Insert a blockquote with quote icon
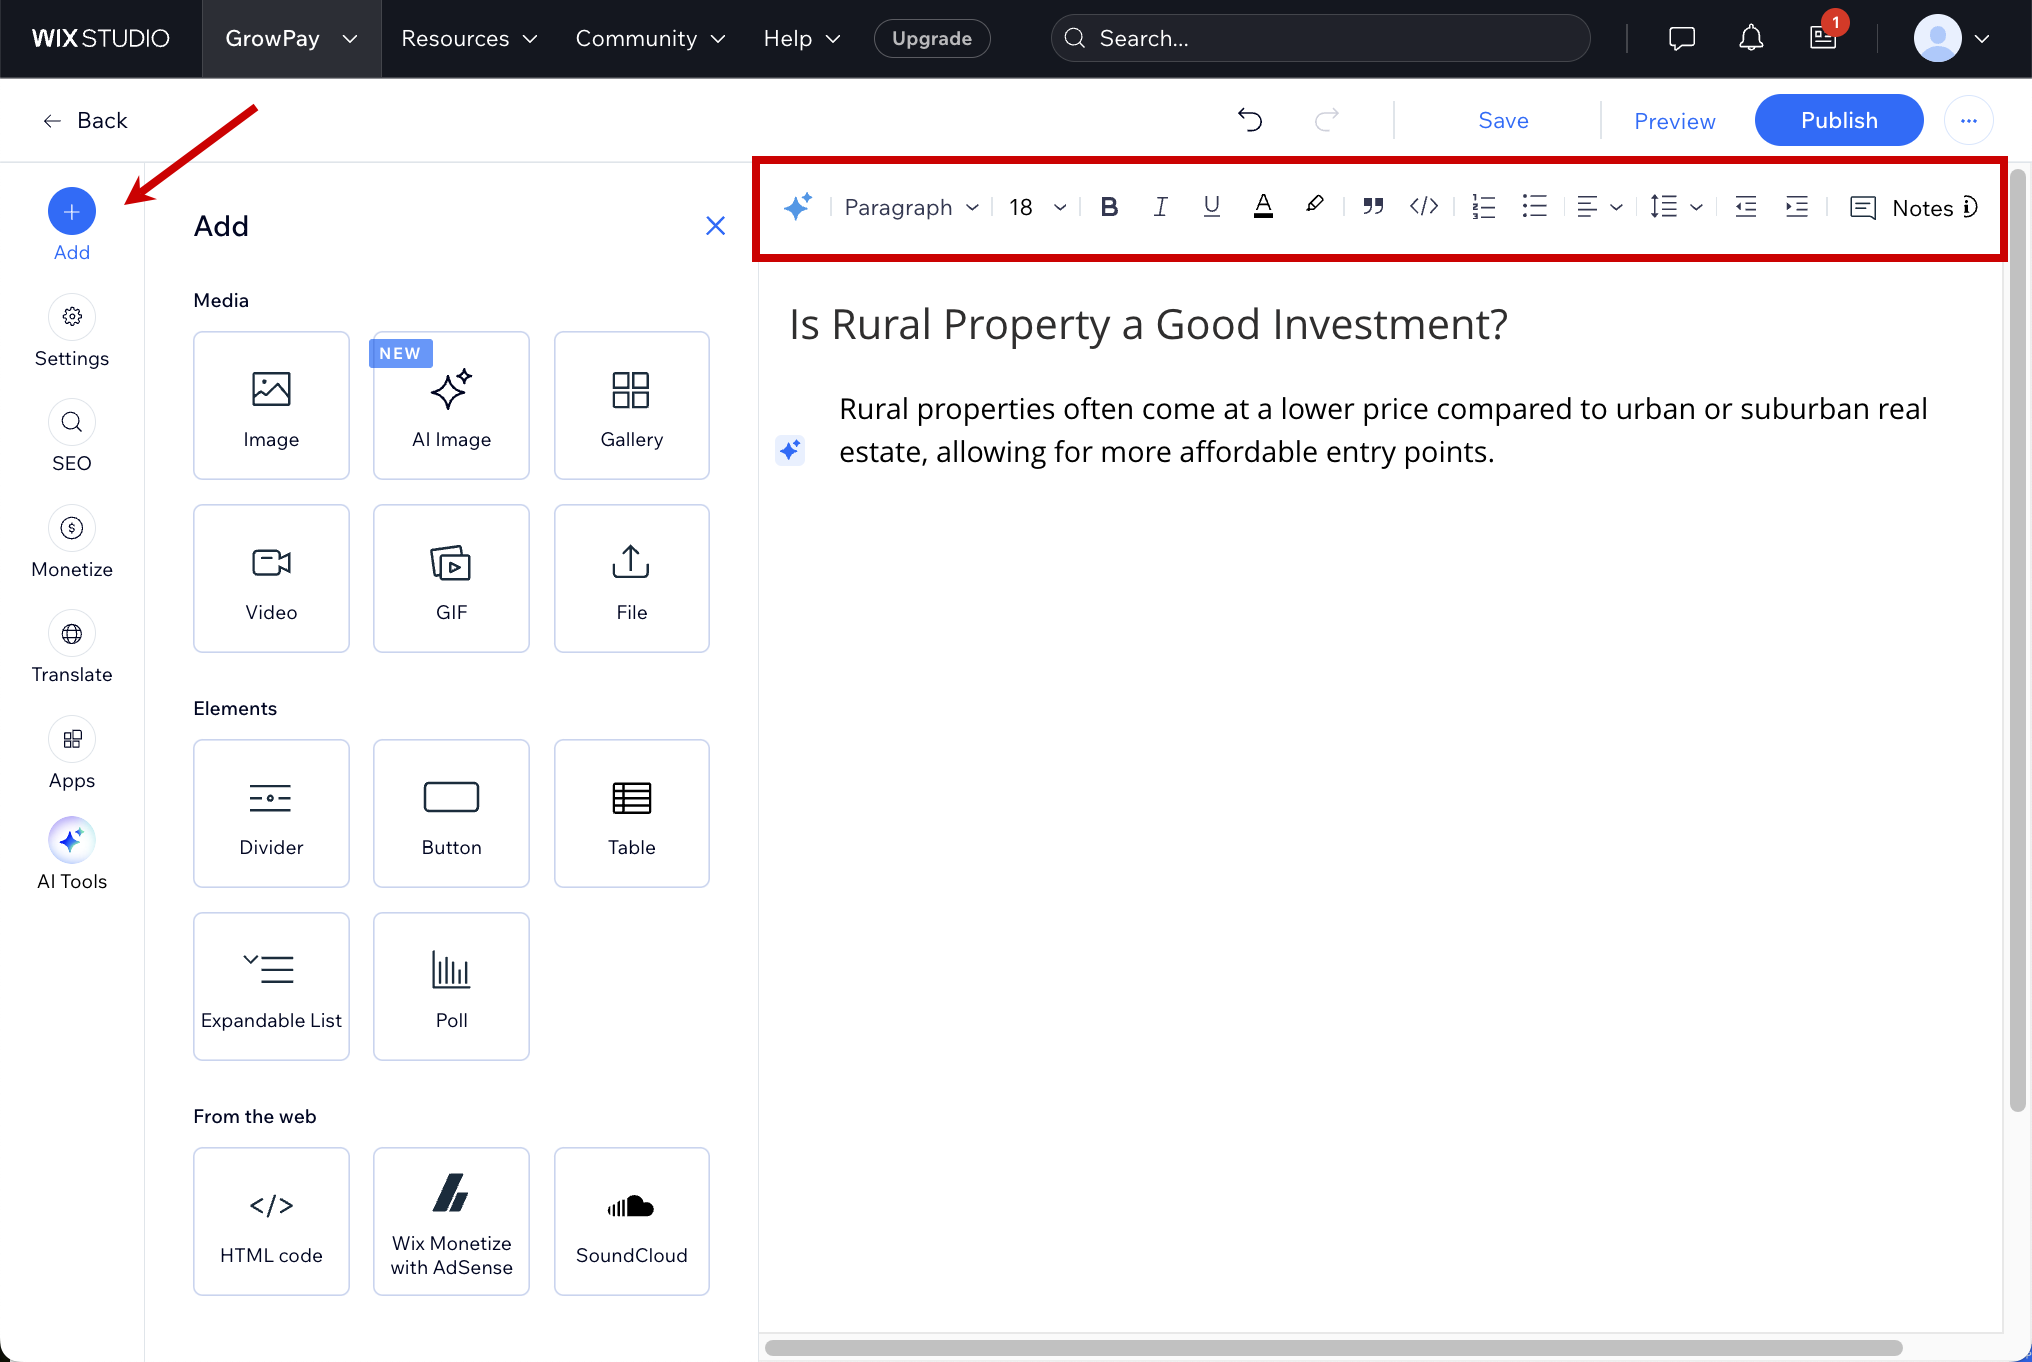The image size is (2032, 1362). coord(1372,207)
